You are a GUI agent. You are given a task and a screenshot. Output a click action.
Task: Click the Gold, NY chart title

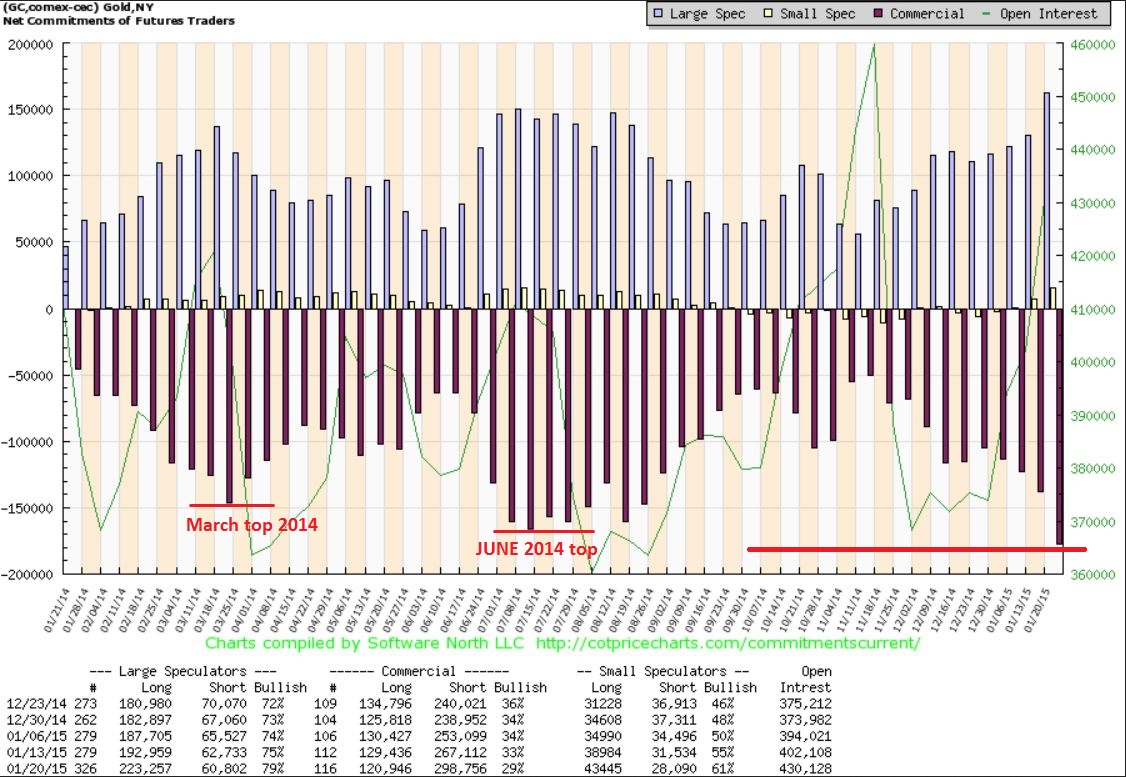point(82,7)
